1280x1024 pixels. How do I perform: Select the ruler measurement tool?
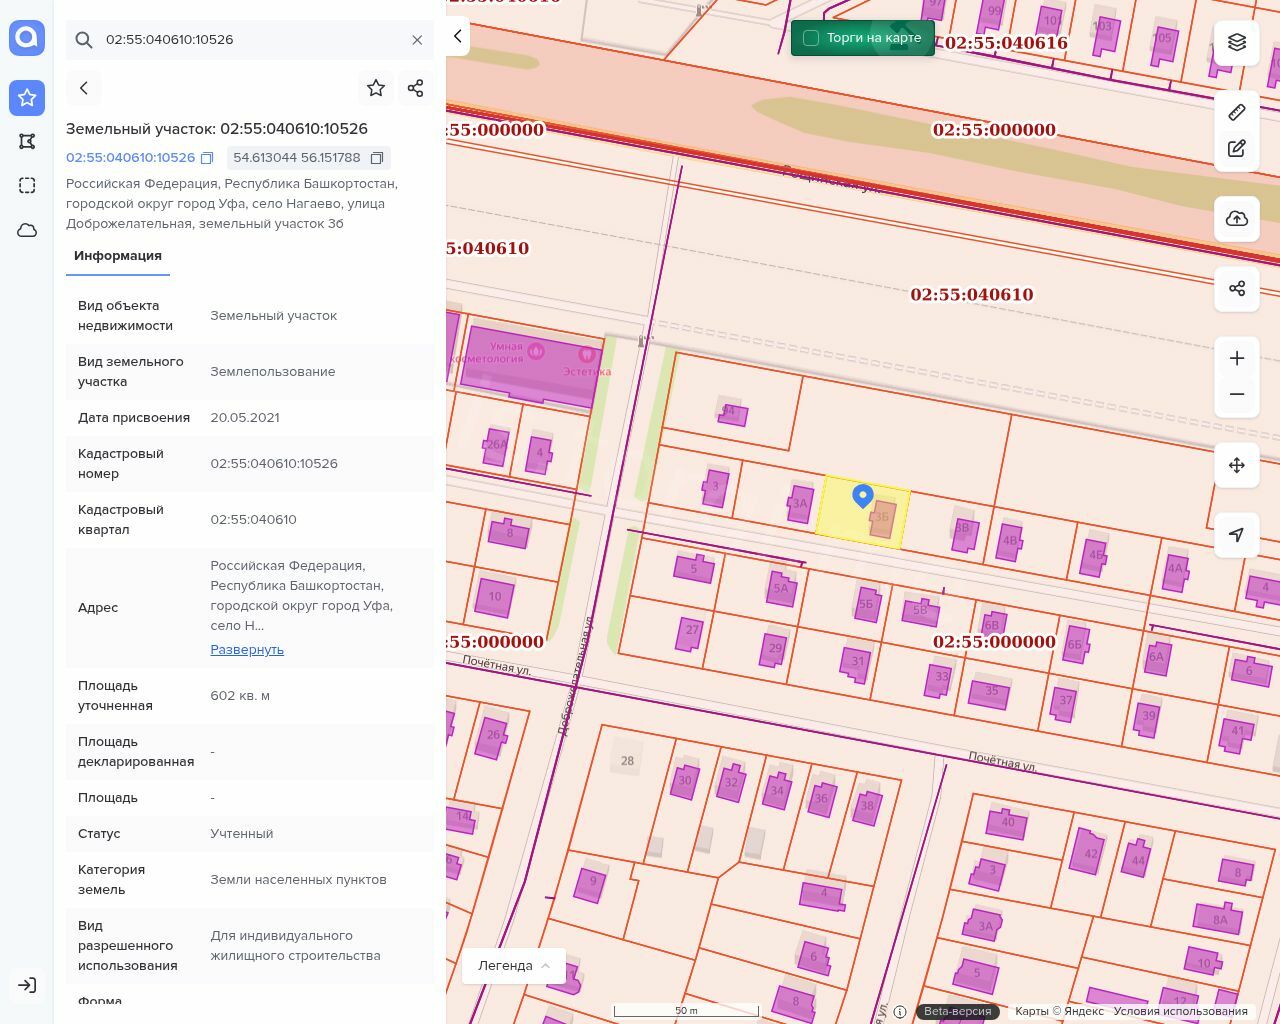pyautogui.click(x=1237, y=112)
